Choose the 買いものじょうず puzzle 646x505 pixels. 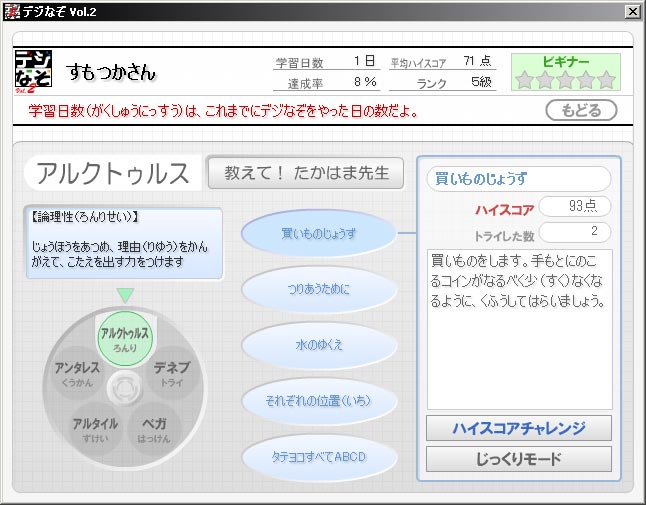pyautogui.click(x=319, y=233)
